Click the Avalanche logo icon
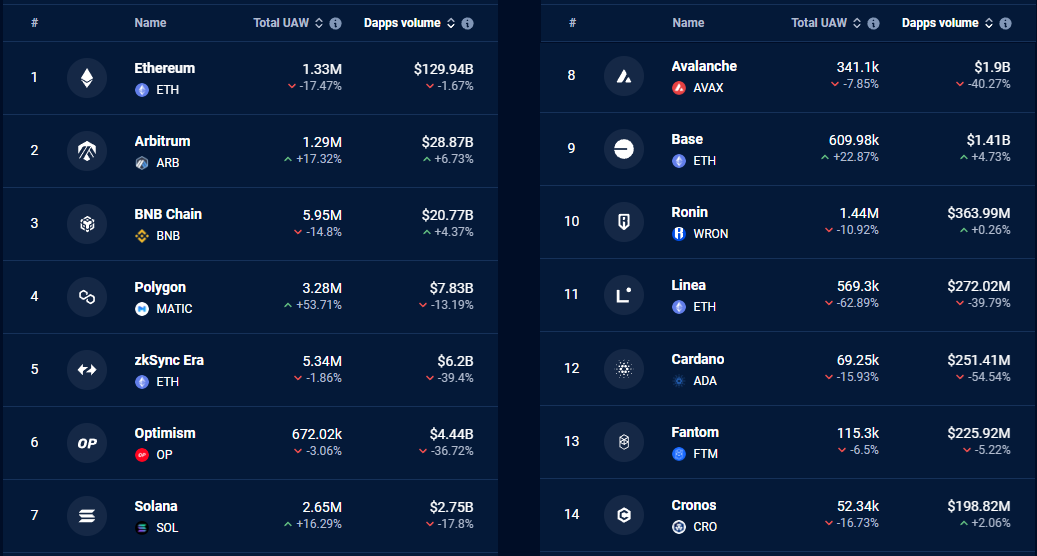This screenshot has height=556, width=1037. coord(624,76)
